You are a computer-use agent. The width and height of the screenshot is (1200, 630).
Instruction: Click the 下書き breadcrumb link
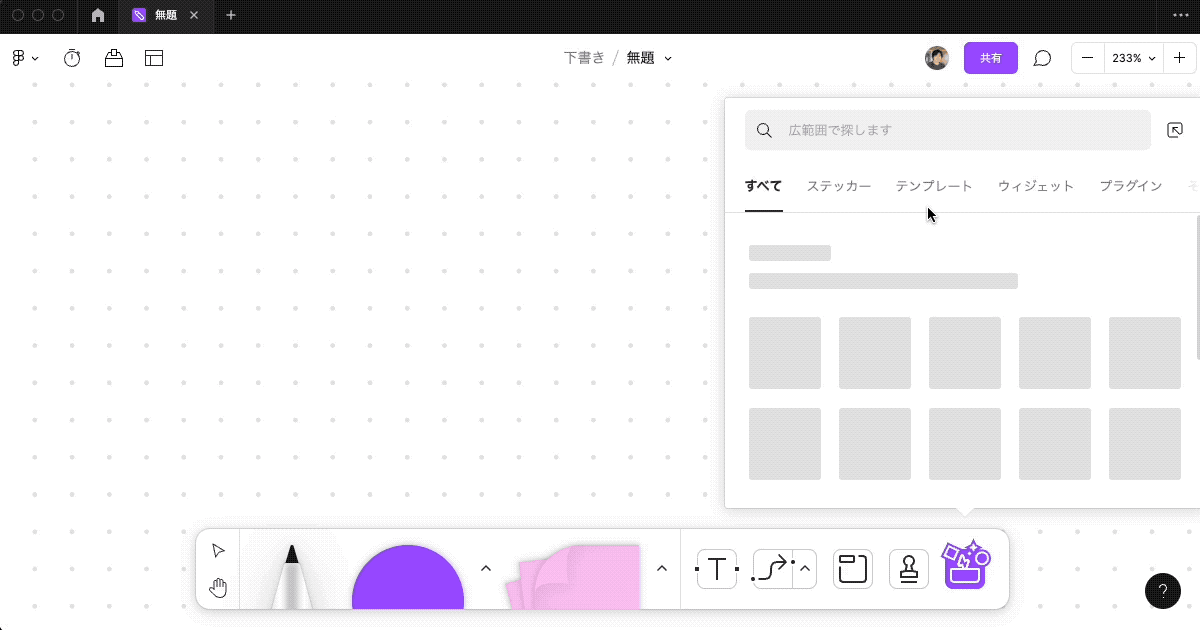[x=584, y=58]
